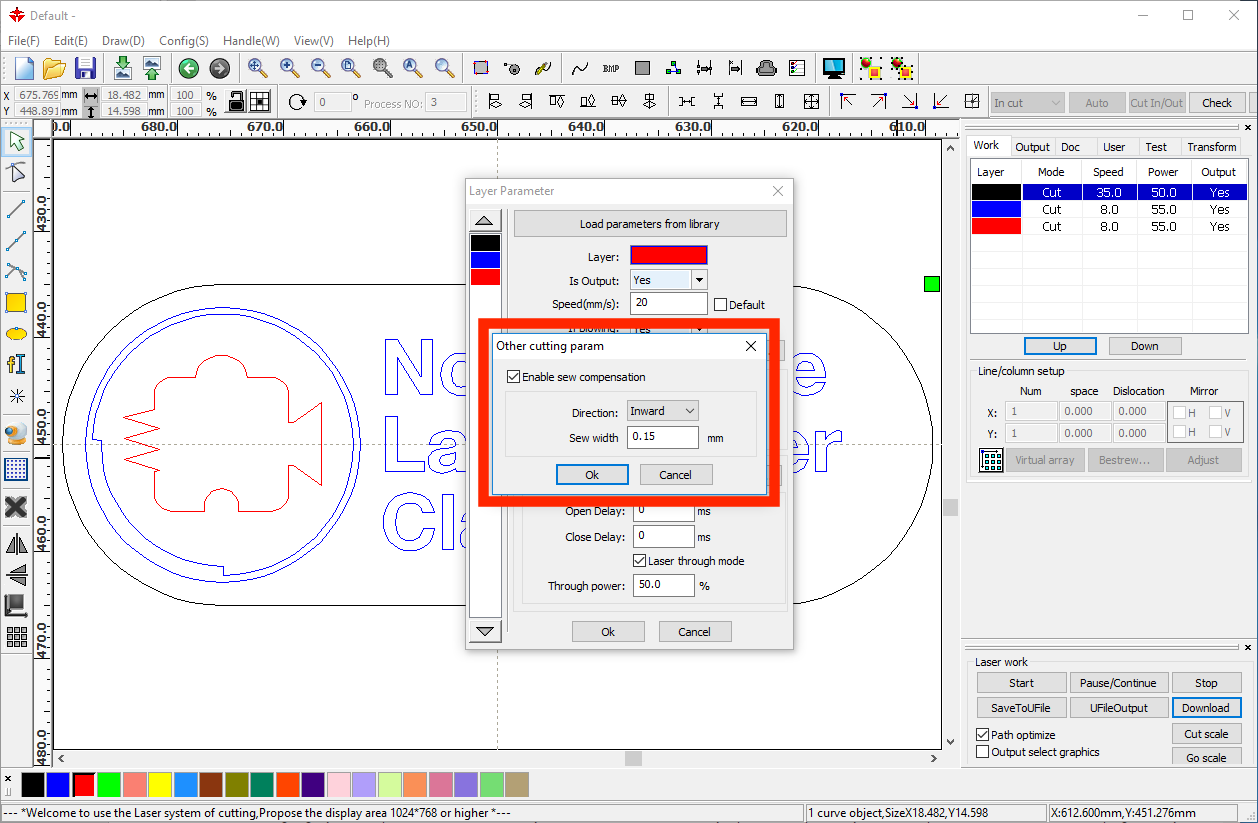Click the text tool icon in left toolbar
Screen dimensions: 1258x823
(16, 364)
